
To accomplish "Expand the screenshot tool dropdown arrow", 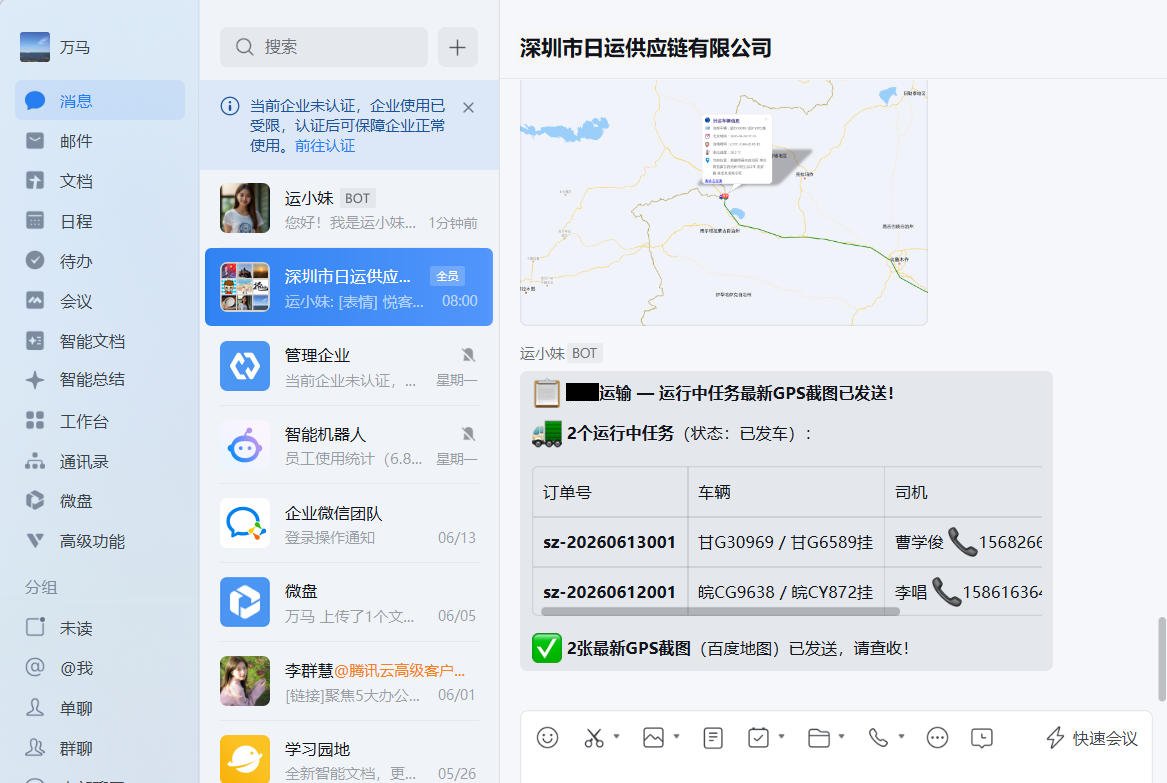I will point(616,736).
